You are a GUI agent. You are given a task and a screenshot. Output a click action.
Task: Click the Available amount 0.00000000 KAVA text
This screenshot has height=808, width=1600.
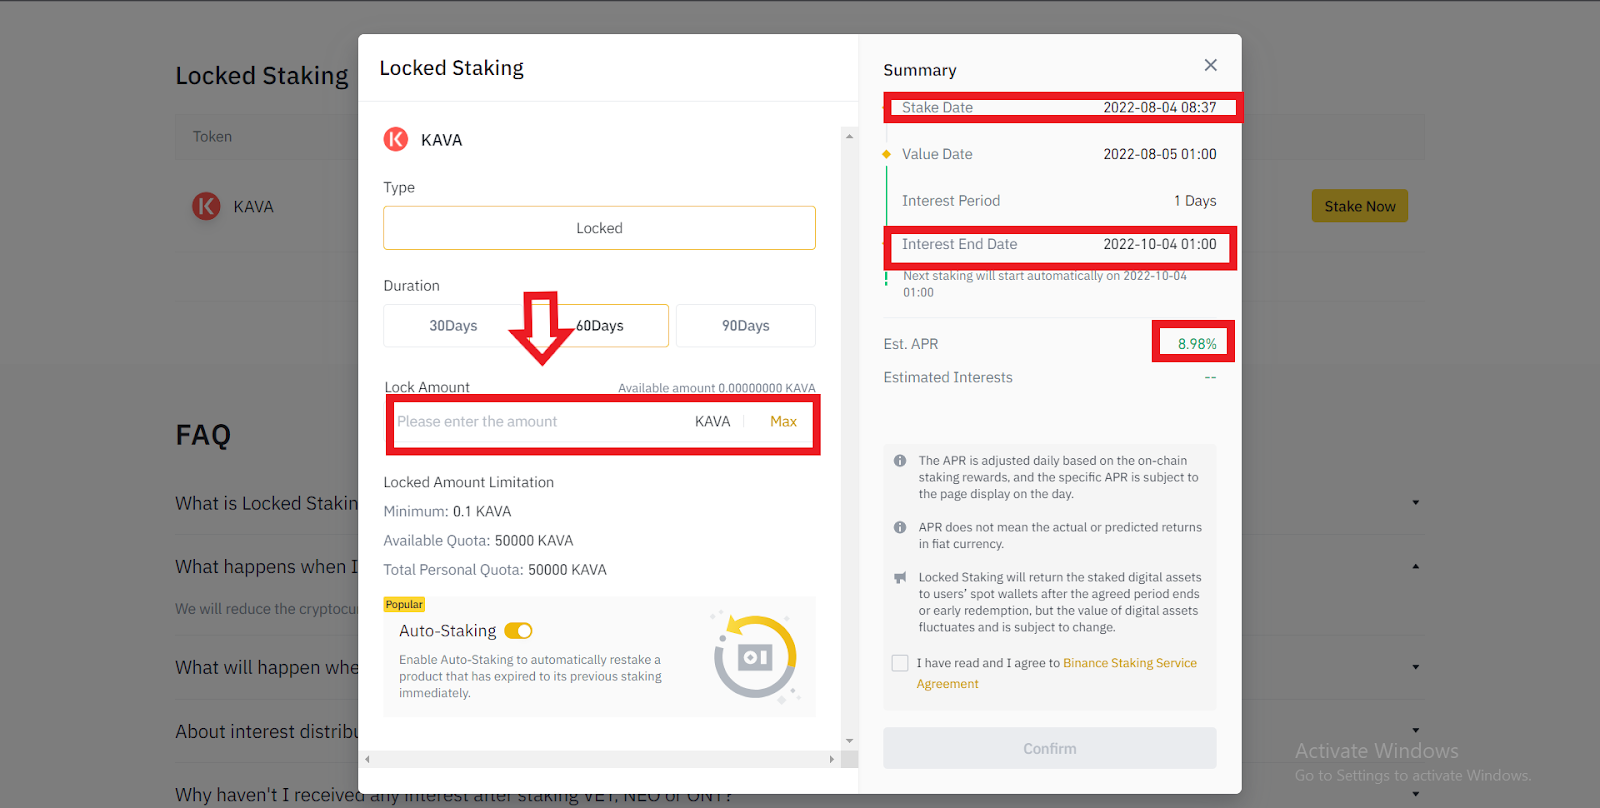pos(716,388)
